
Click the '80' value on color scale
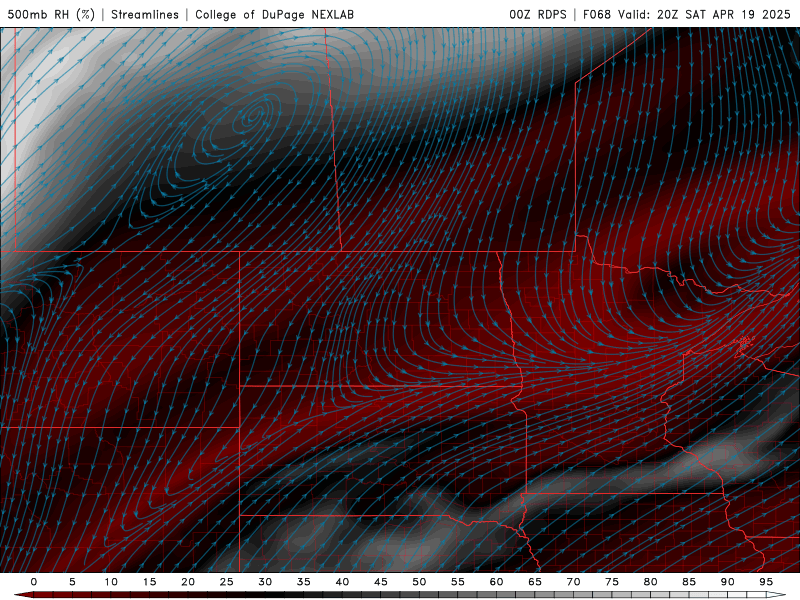point(651,582)
